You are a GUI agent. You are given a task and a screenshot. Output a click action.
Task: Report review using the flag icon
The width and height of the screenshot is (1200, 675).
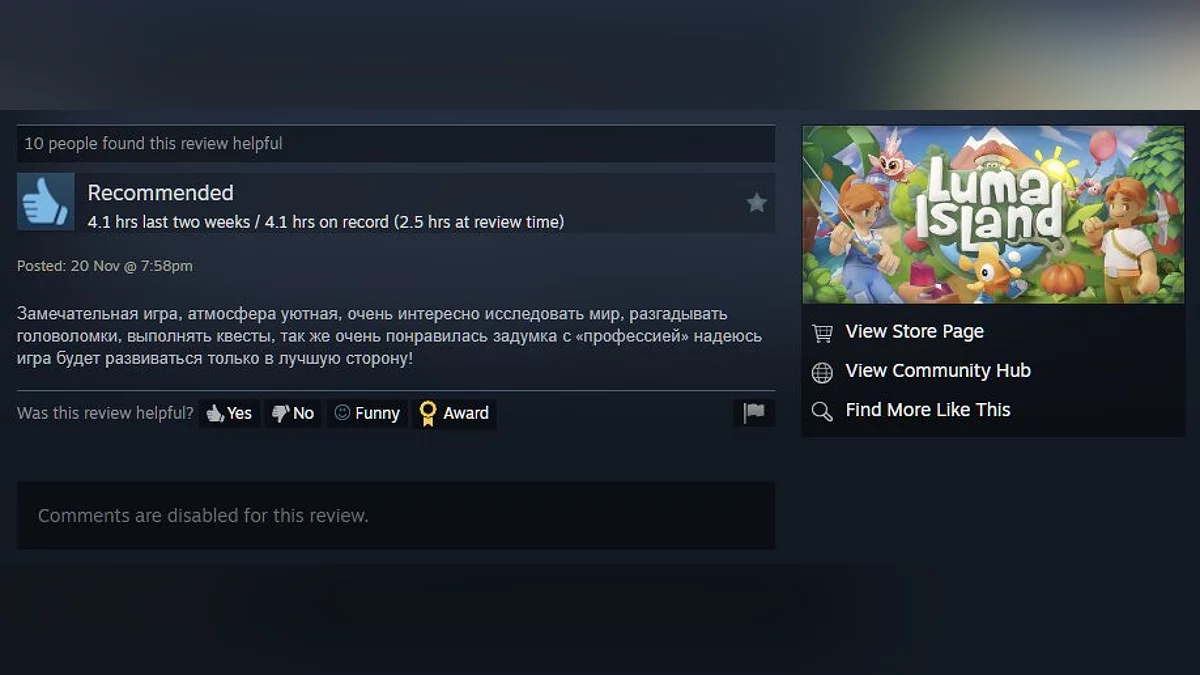[x=754, y=413]
